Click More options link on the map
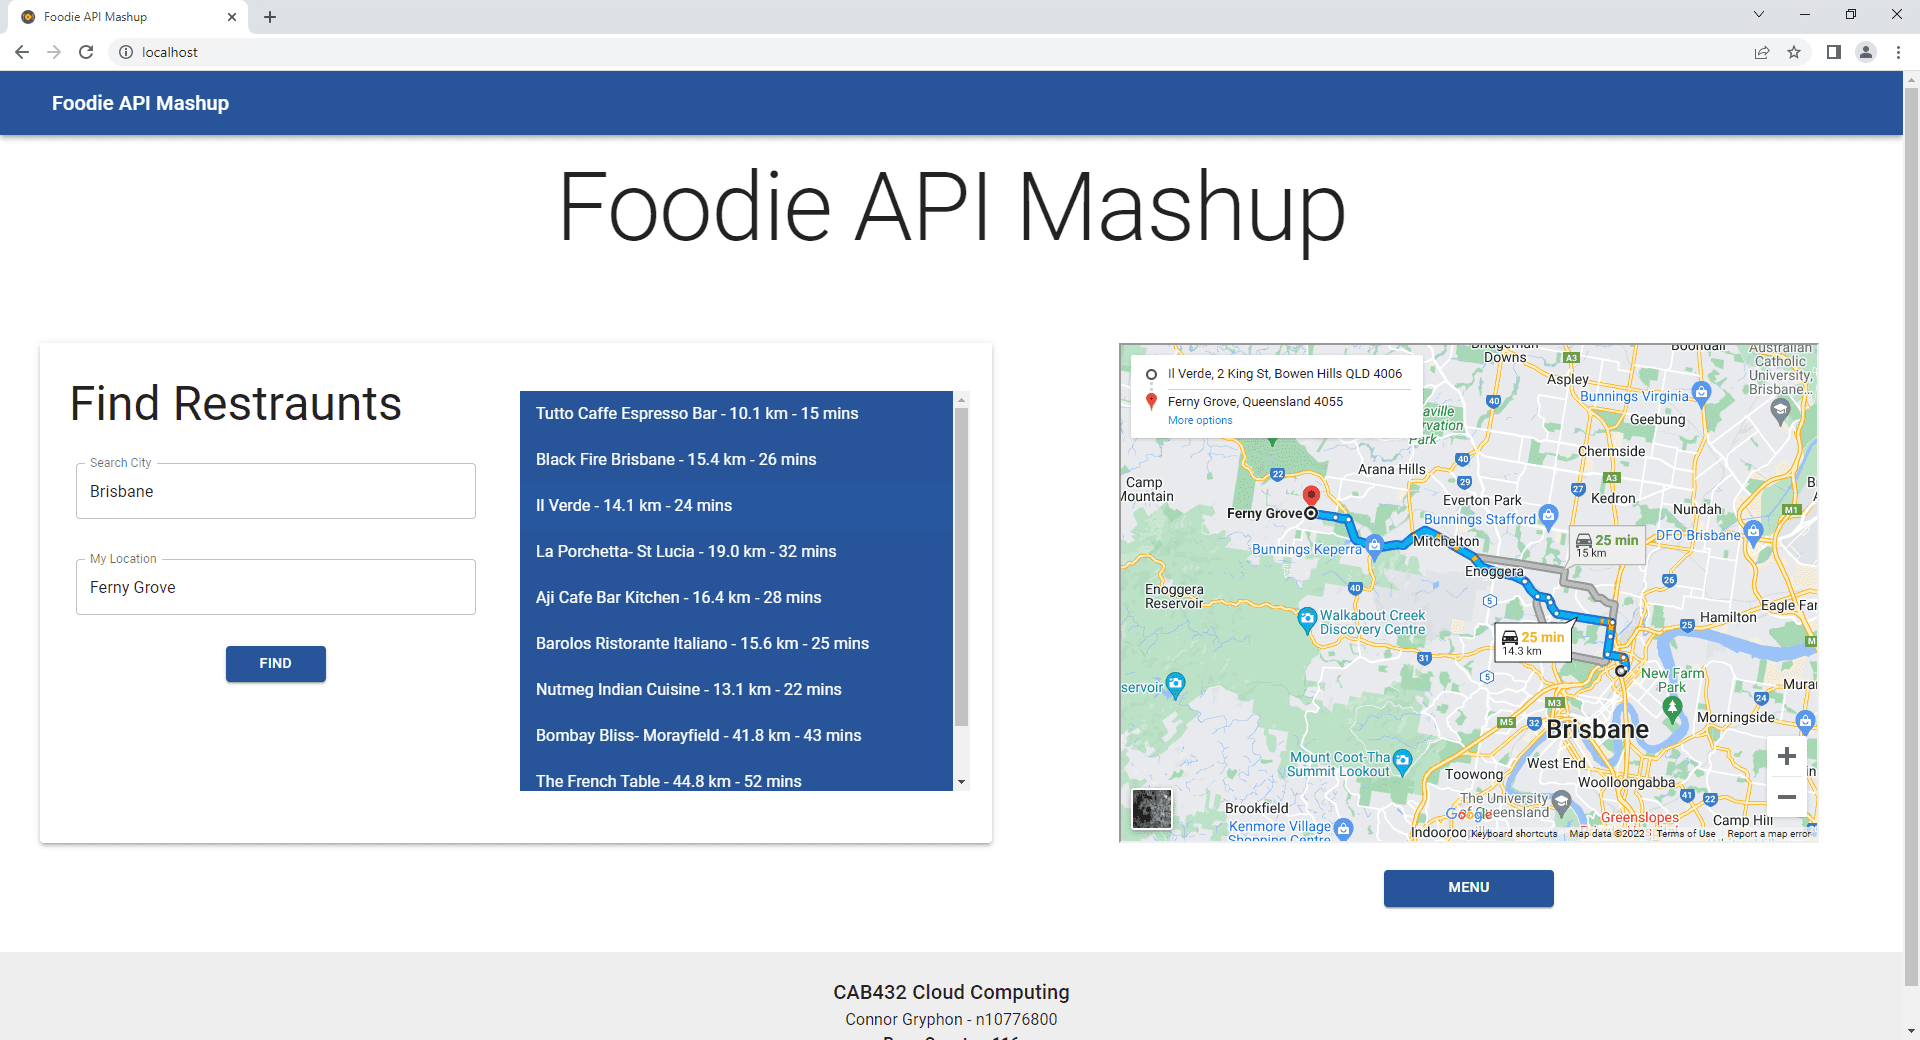This screenshot has height=1040, width=1920. [1200, 420]
